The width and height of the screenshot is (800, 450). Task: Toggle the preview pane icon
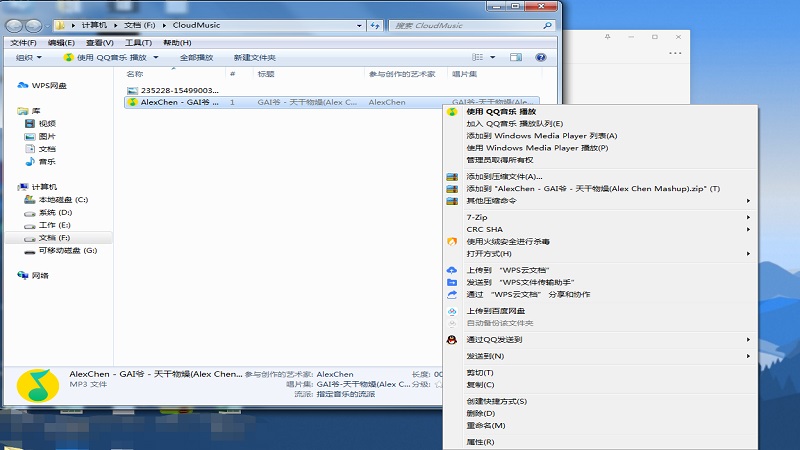[516, 57]
